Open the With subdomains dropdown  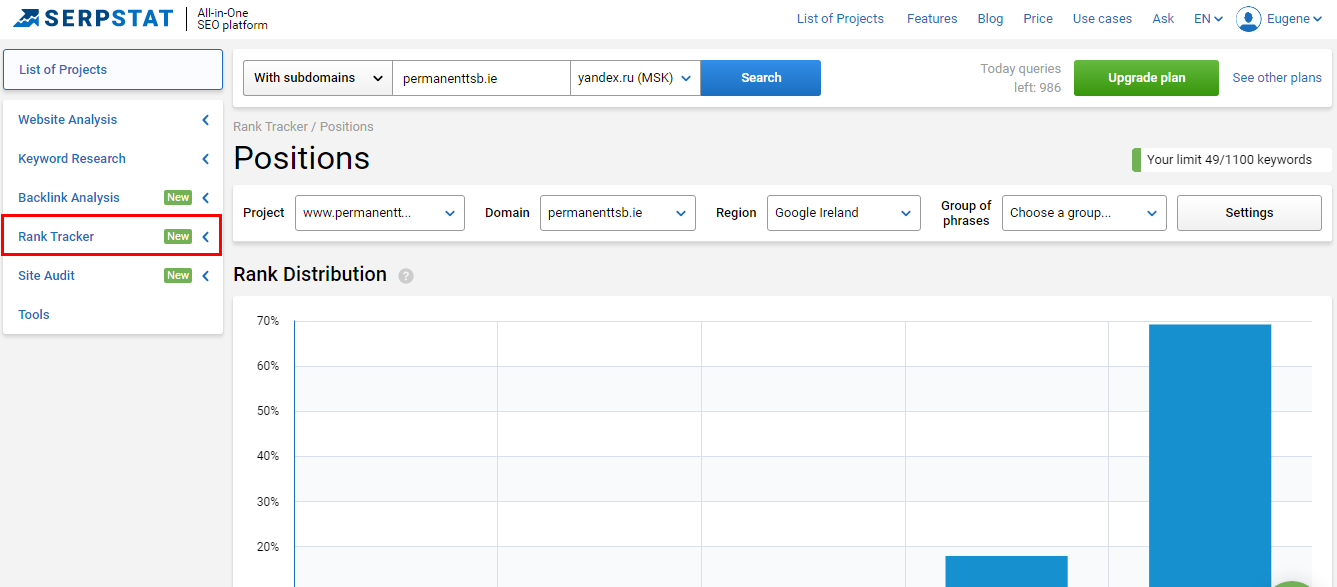coord(318,78)
